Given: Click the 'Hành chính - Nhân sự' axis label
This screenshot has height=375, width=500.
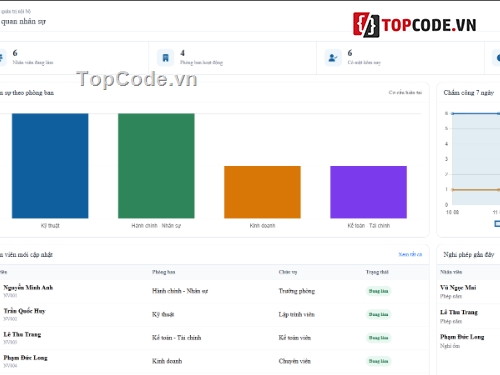Looking at the screenshot, I should (156, 226).
